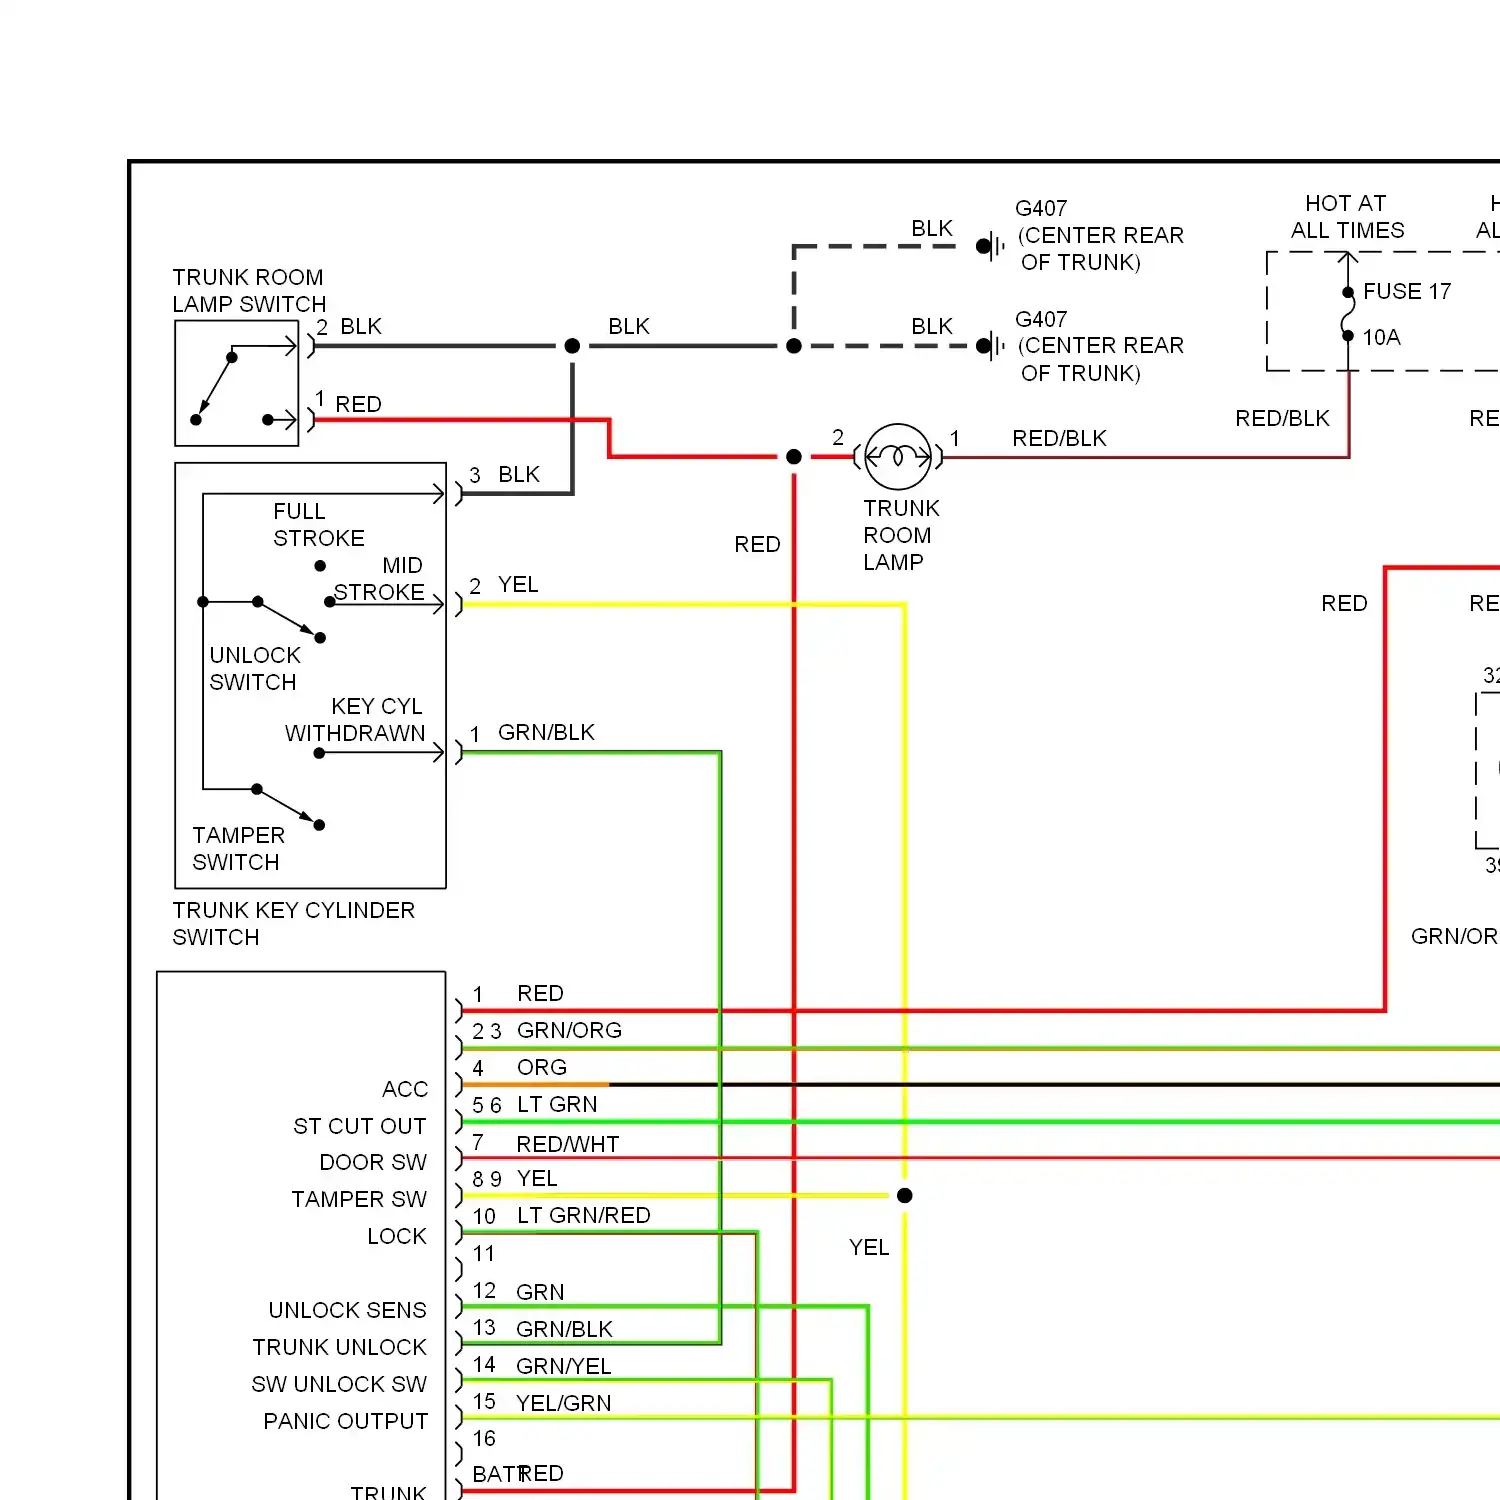Viewport: 1500px width, 1500px height.
Task: Click the red wire junction dot left of trunk lamp
Action: click(x=794, y=457)
